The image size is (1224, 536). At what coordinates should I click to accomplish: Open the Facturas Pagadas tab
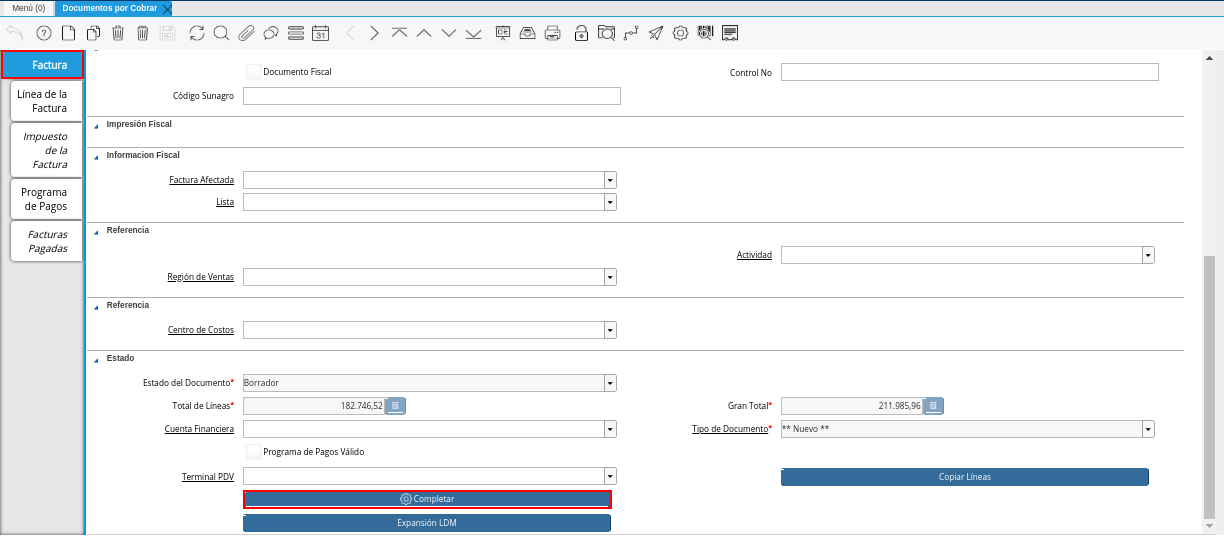coord(46,241)
